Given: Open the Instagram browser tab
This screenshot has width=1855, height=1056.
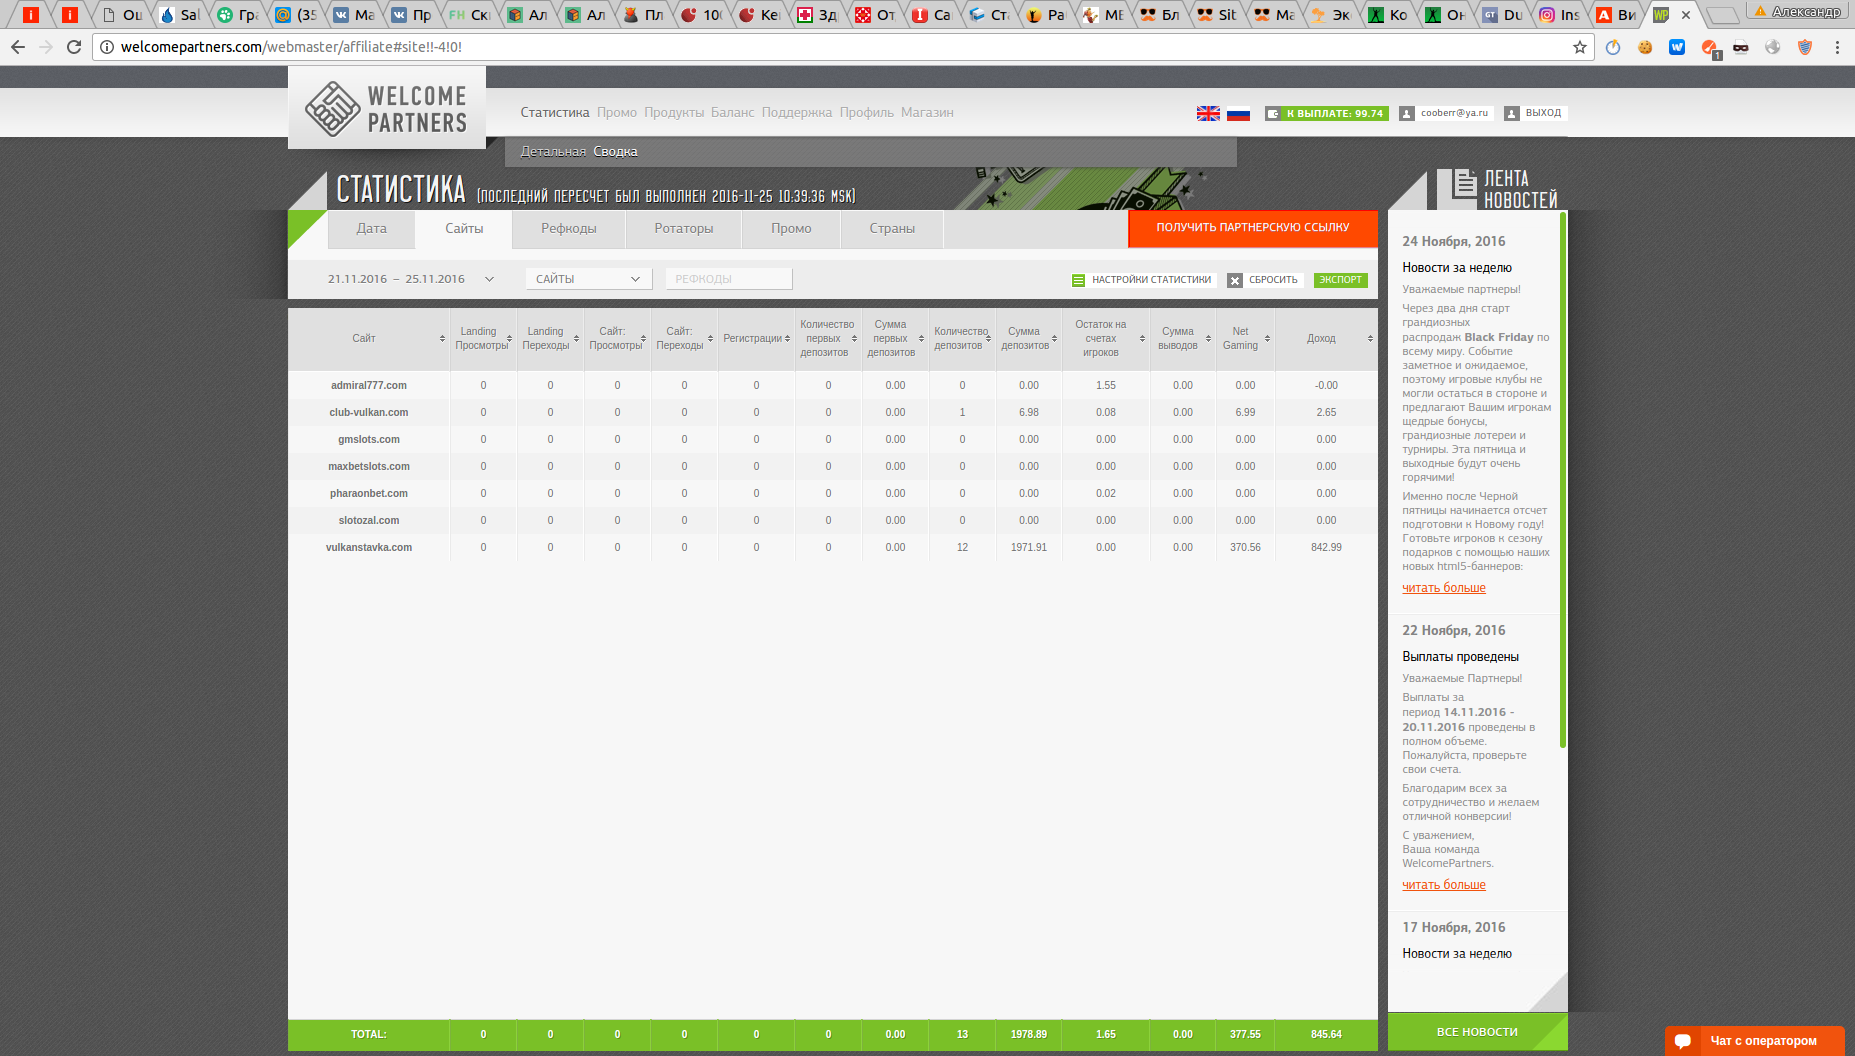Looking at the screenshot, I should [1558, 15].
